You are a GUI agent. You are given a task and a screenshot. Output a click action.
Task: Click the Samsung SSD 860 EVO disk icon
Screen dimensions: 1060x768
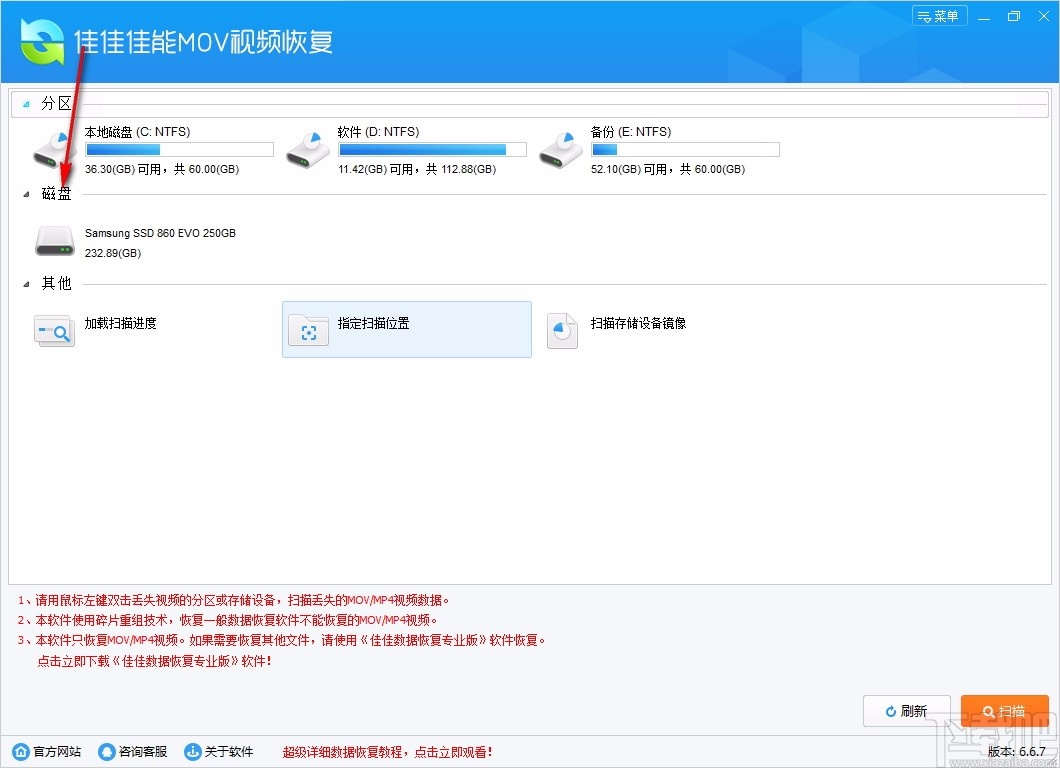coord(54,240)
